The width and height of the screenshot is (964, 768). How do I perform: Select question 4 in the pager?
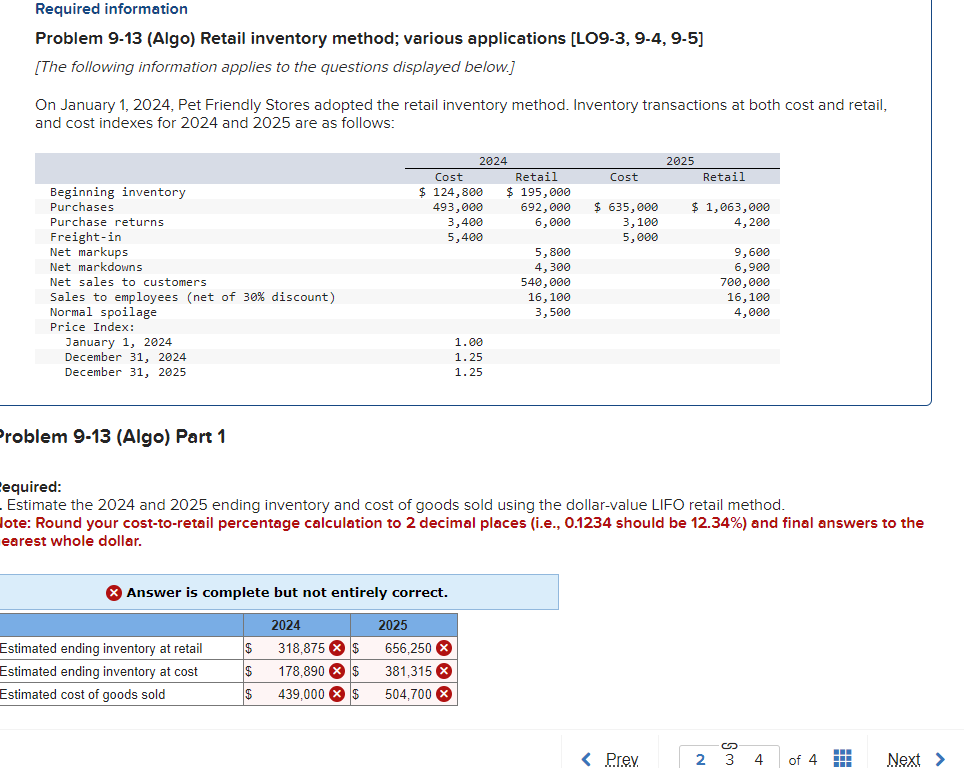pyautogui.click(x=758, y=759)
